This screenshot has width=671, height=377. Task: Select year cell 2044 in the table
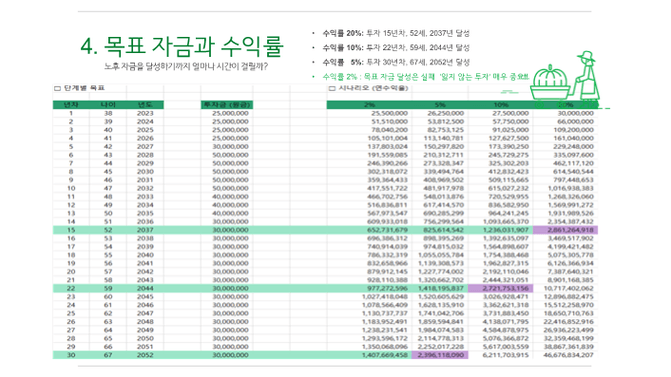tap(145, 288)
